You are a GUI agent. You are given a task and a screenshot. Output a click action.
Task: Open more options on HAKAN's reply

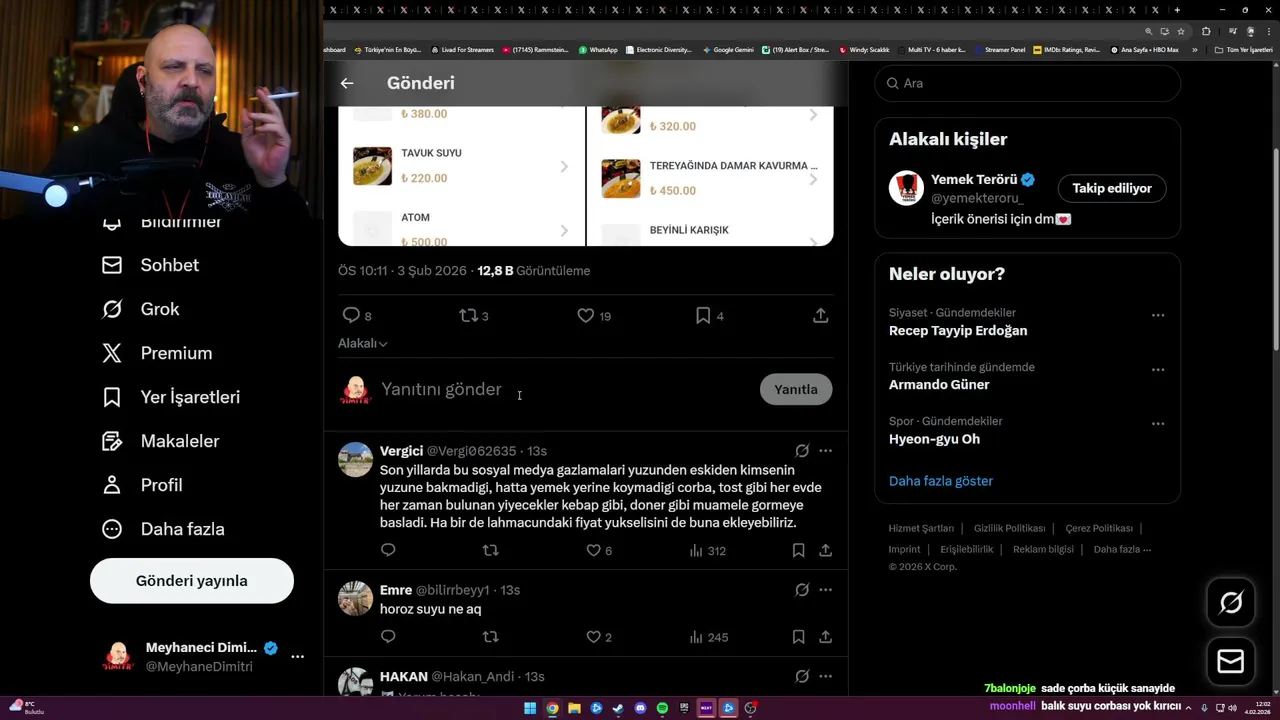825,677
